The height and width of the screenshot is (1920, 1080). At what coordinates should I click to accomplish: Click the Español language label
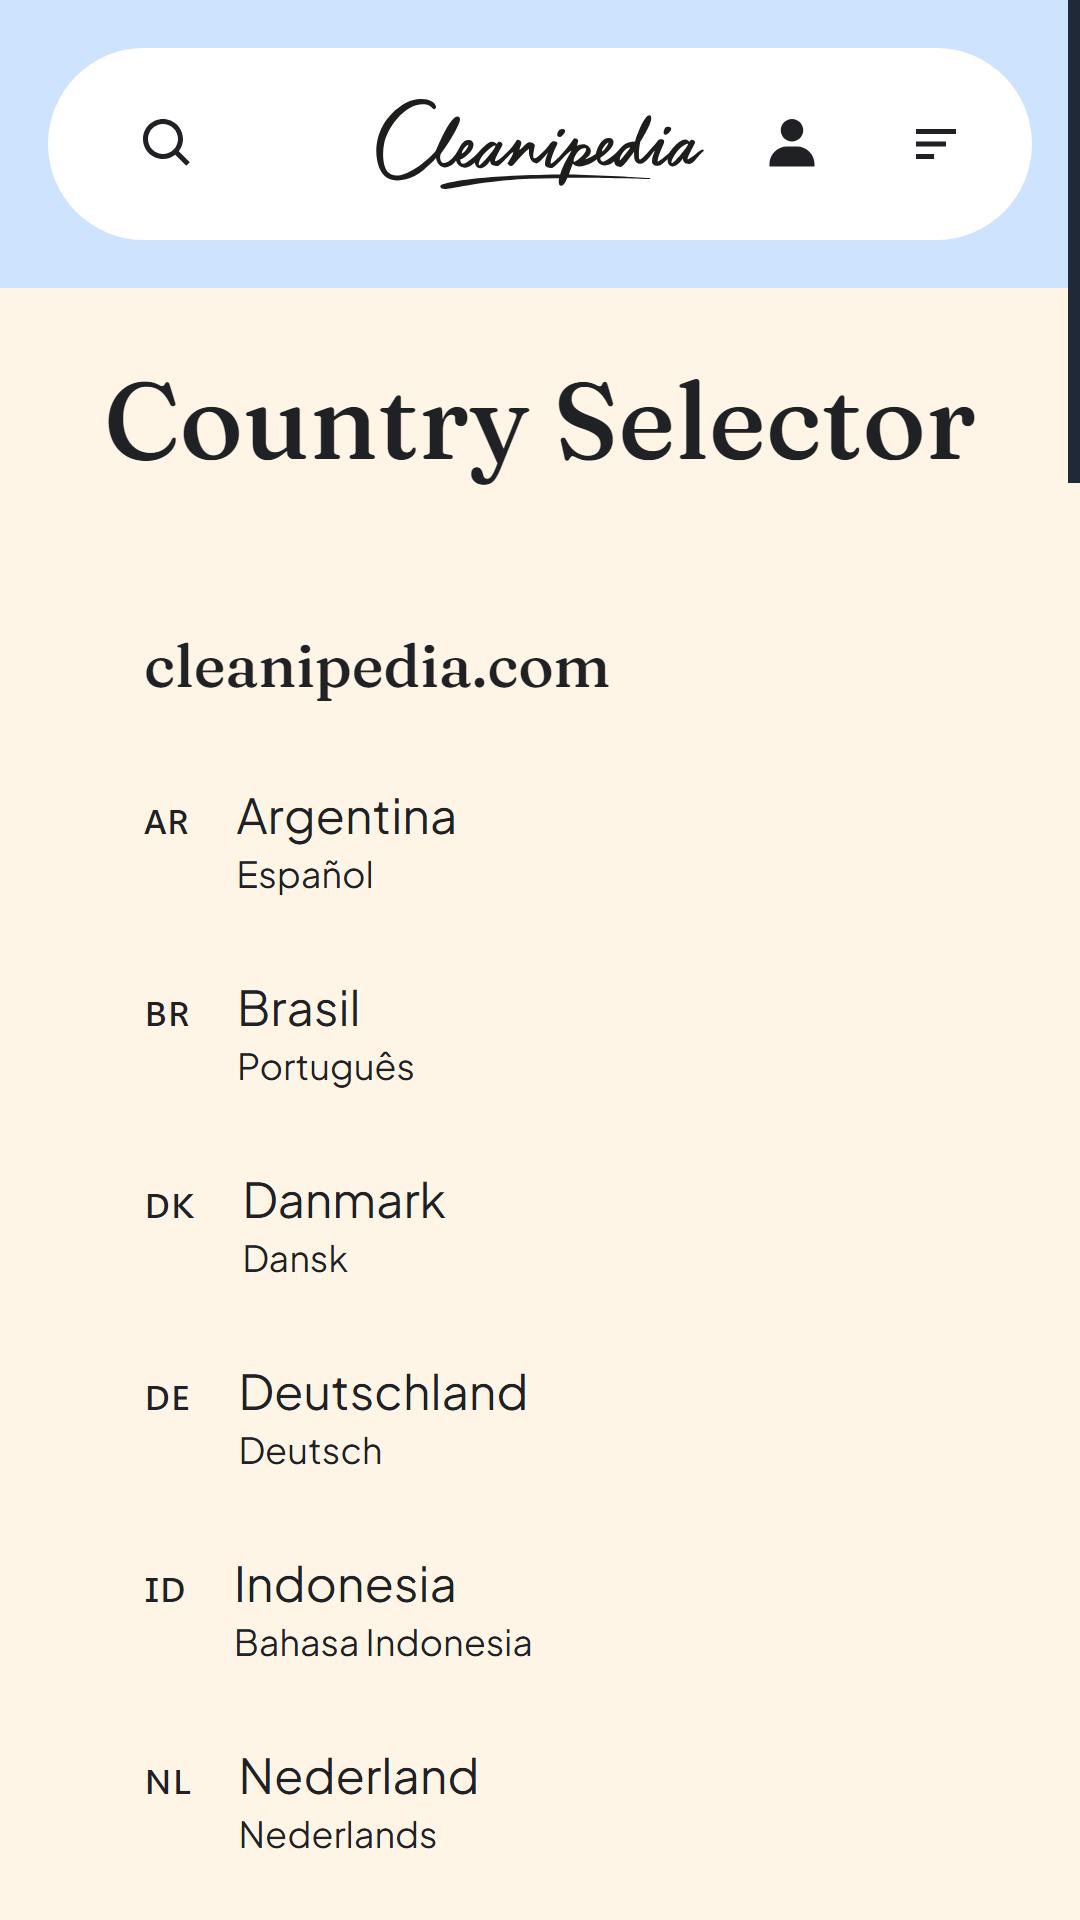[x=305, y=876]
